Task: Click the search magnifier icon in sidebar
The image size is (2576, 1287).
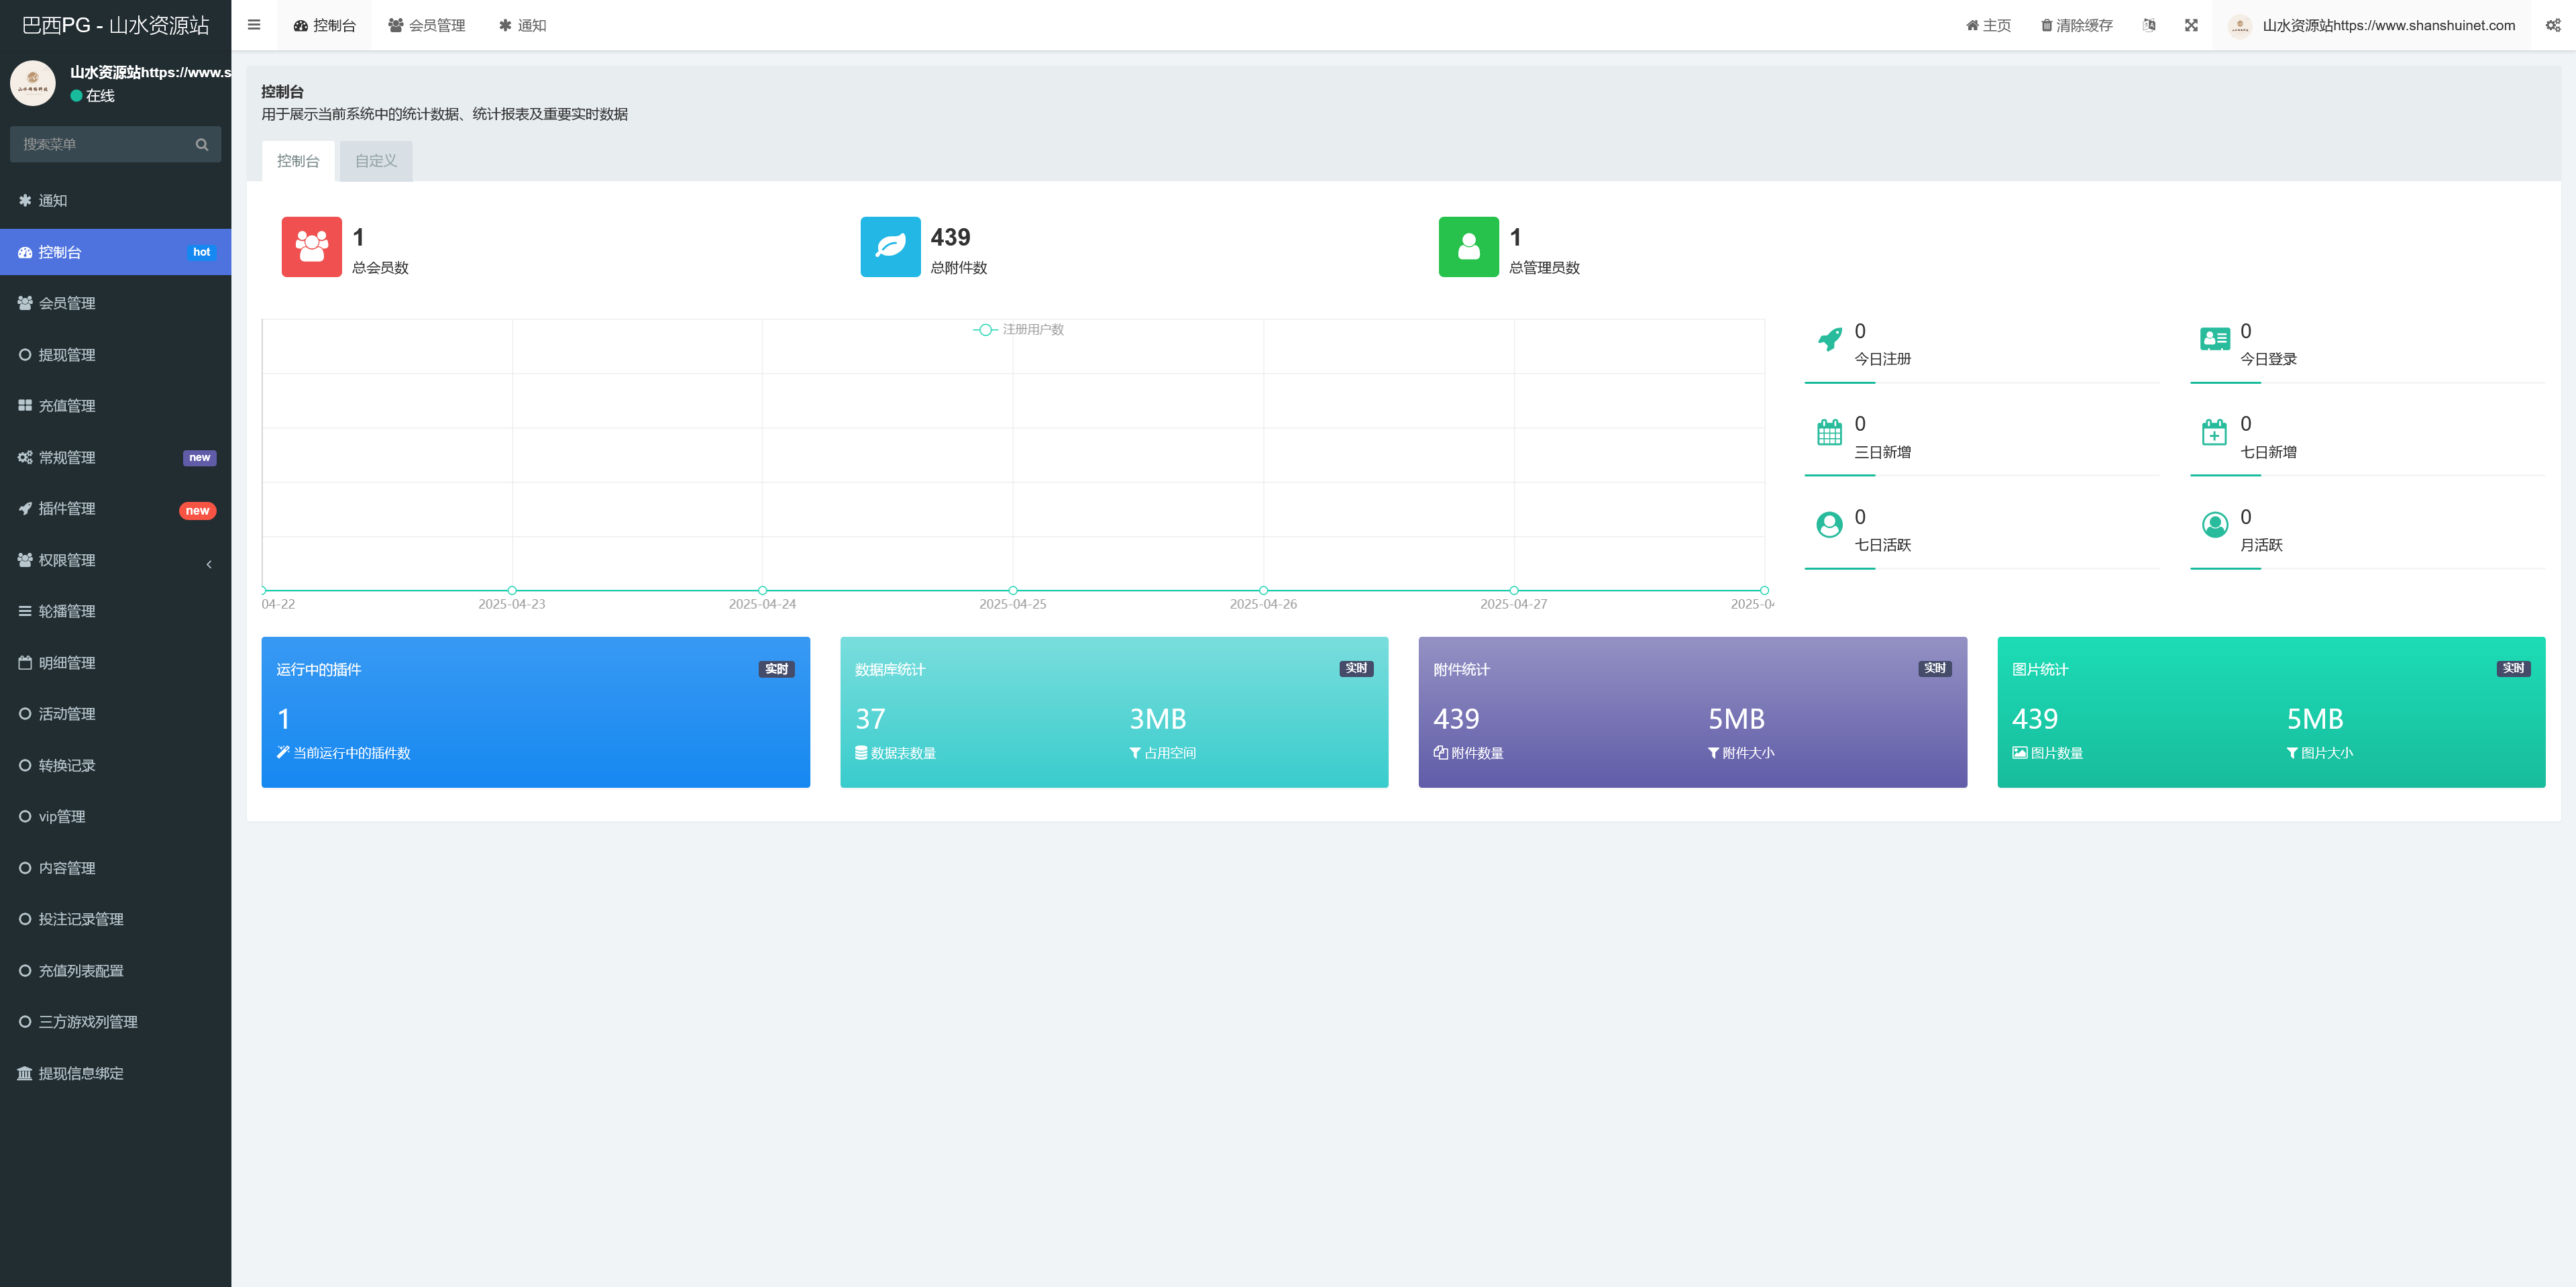Action: [202, 144]
